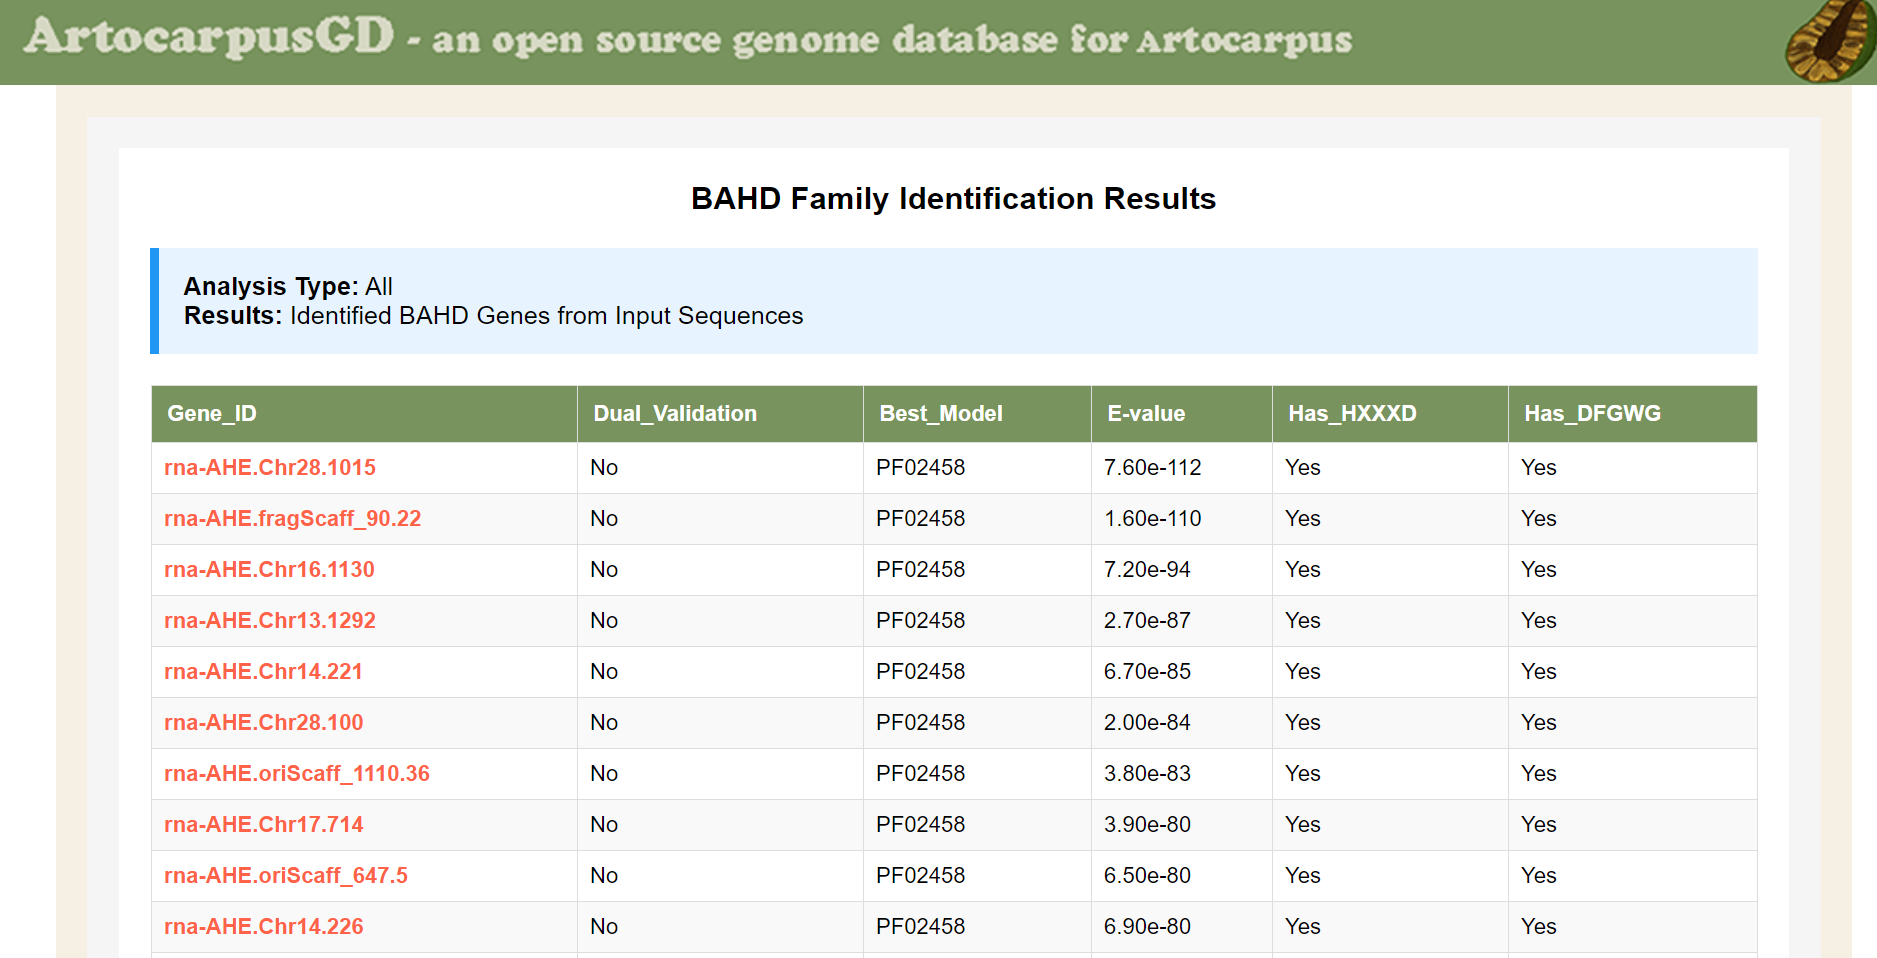Image resolution: width=1877 pixels, height=958 pixels.
Task: Click the E-value cell 7.60e-112
Action: pos(1152,468)
